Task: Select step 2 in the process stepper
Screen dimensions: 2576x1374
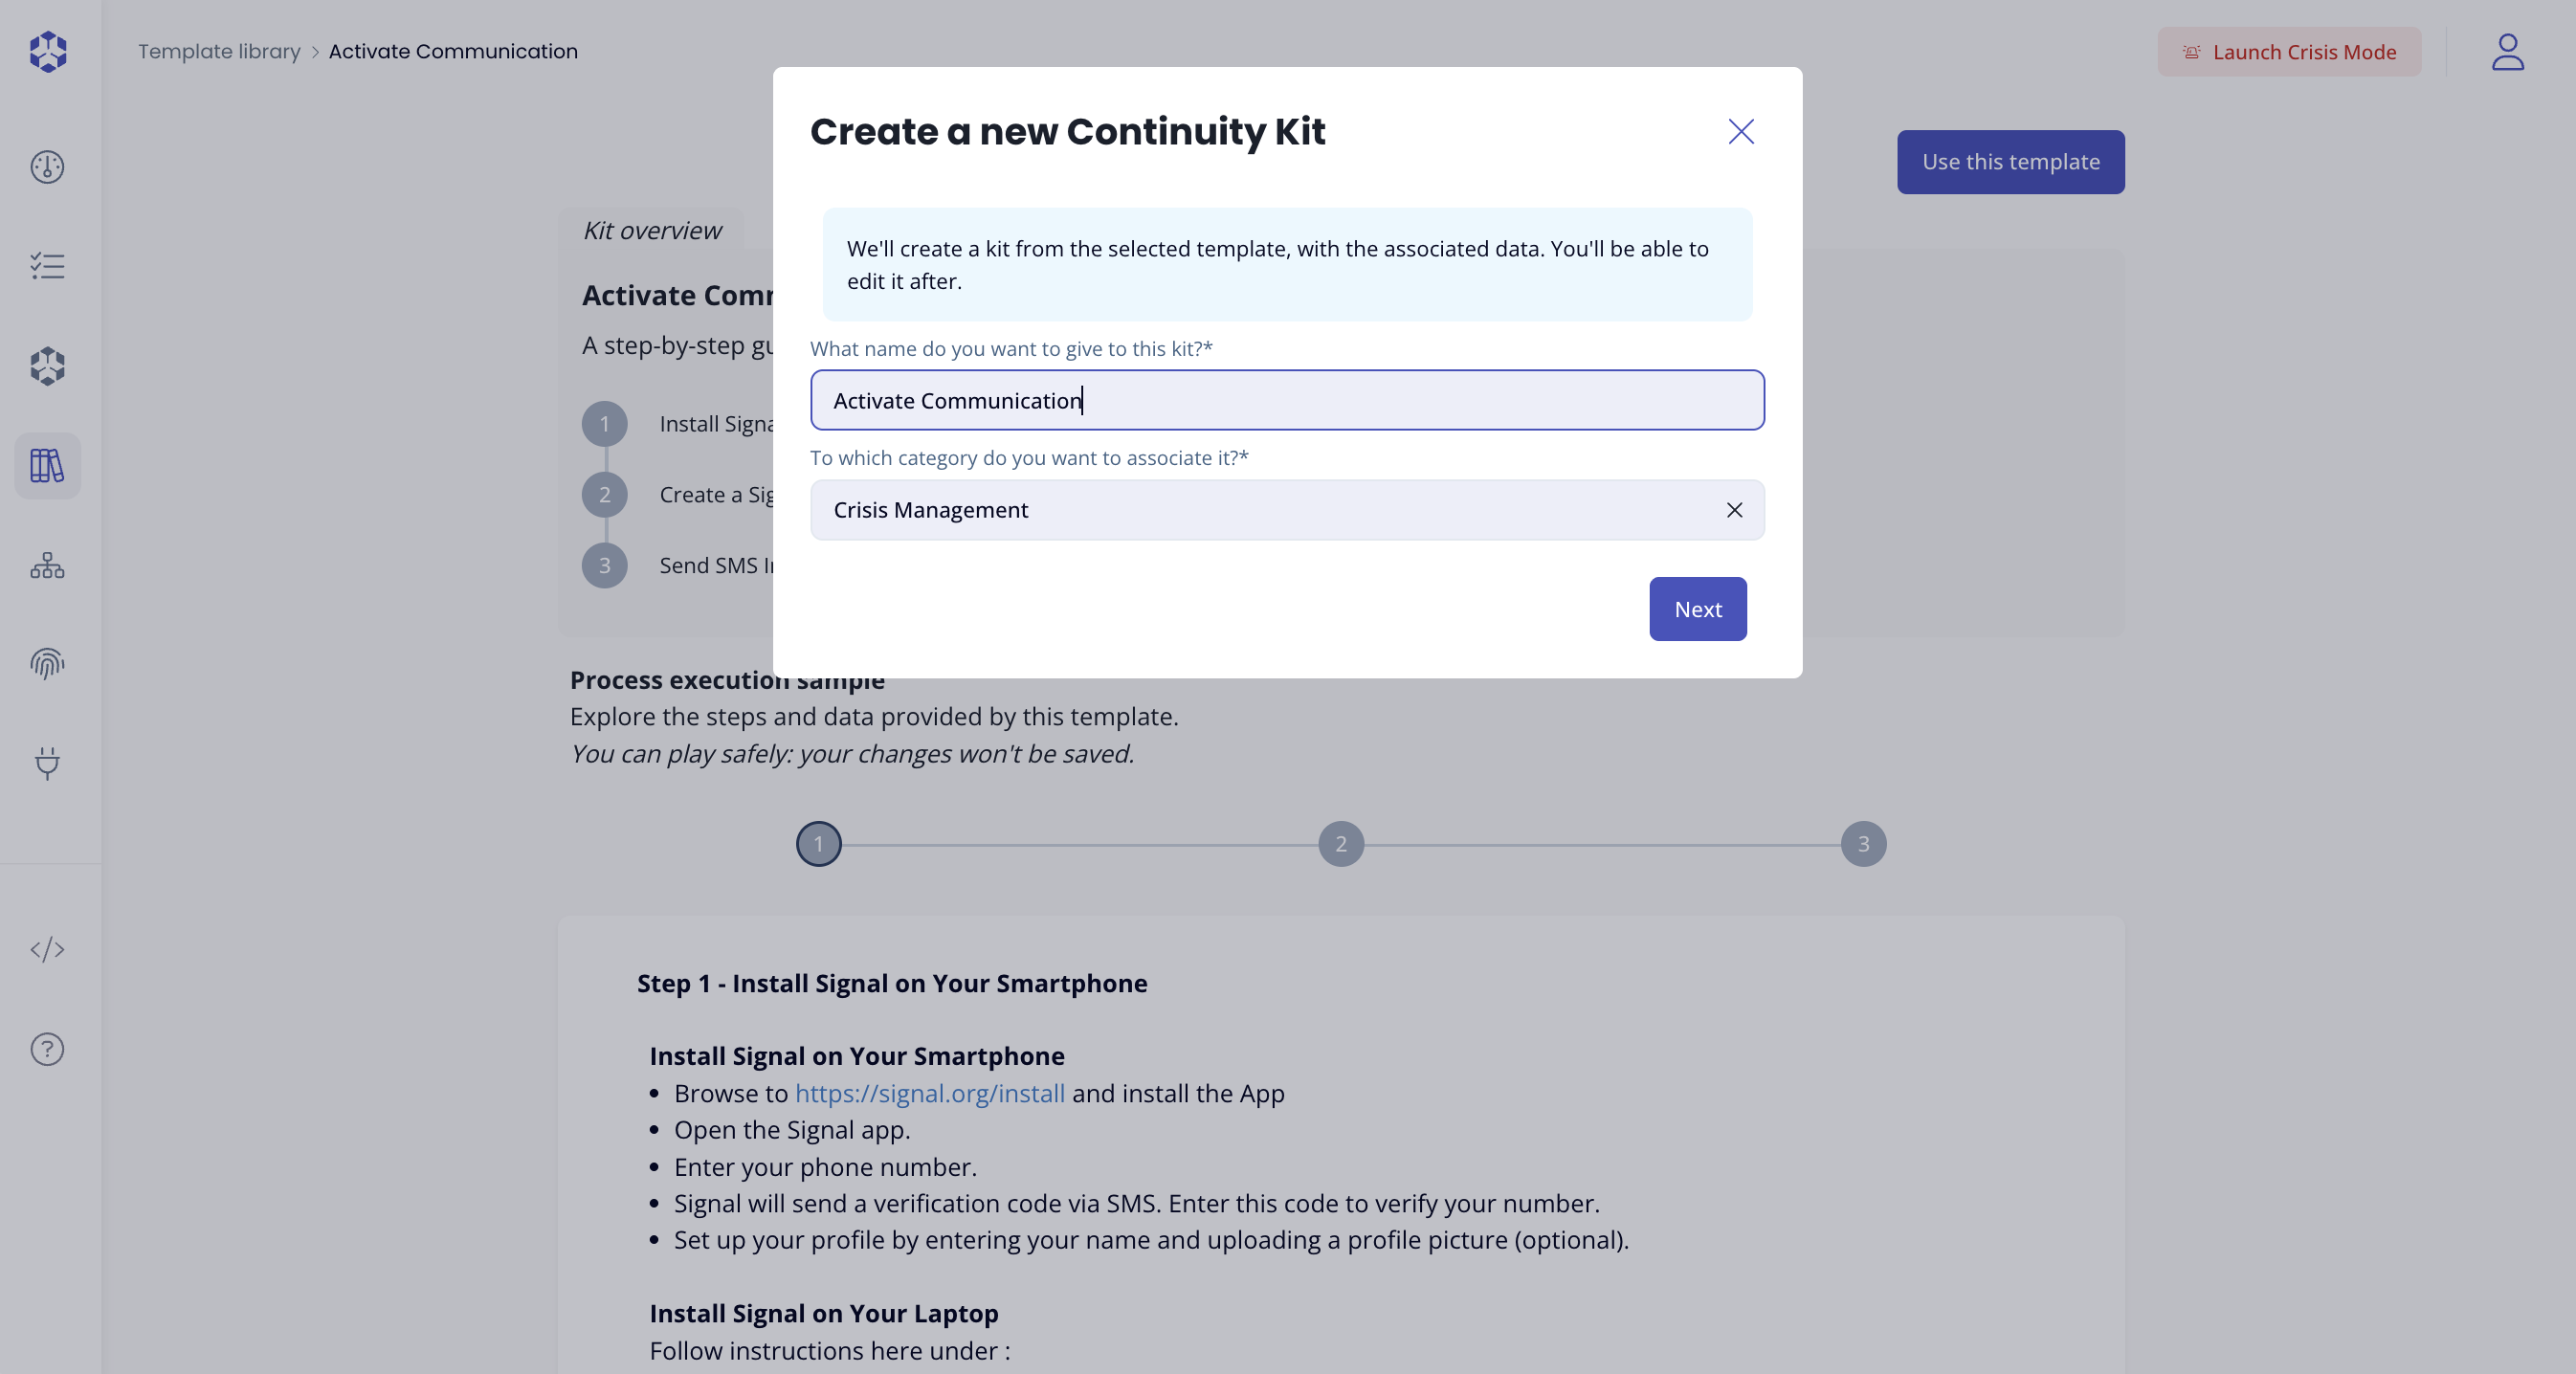Action: tap(1340, 844)
